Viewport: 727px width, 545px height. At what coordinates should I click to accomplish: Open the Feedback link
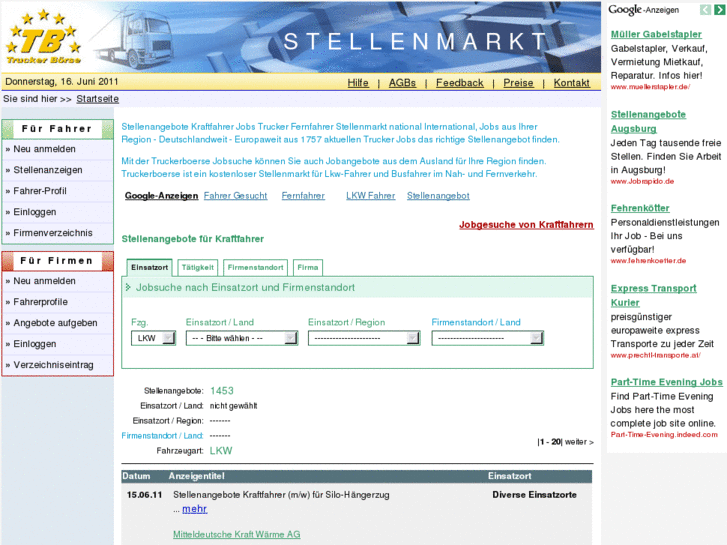[459, 83]
